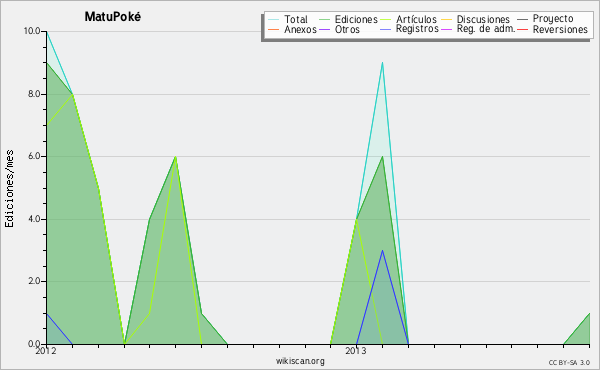Click the 10.0 y-axis label
This screenshot has height=370, width=600.
32,31
